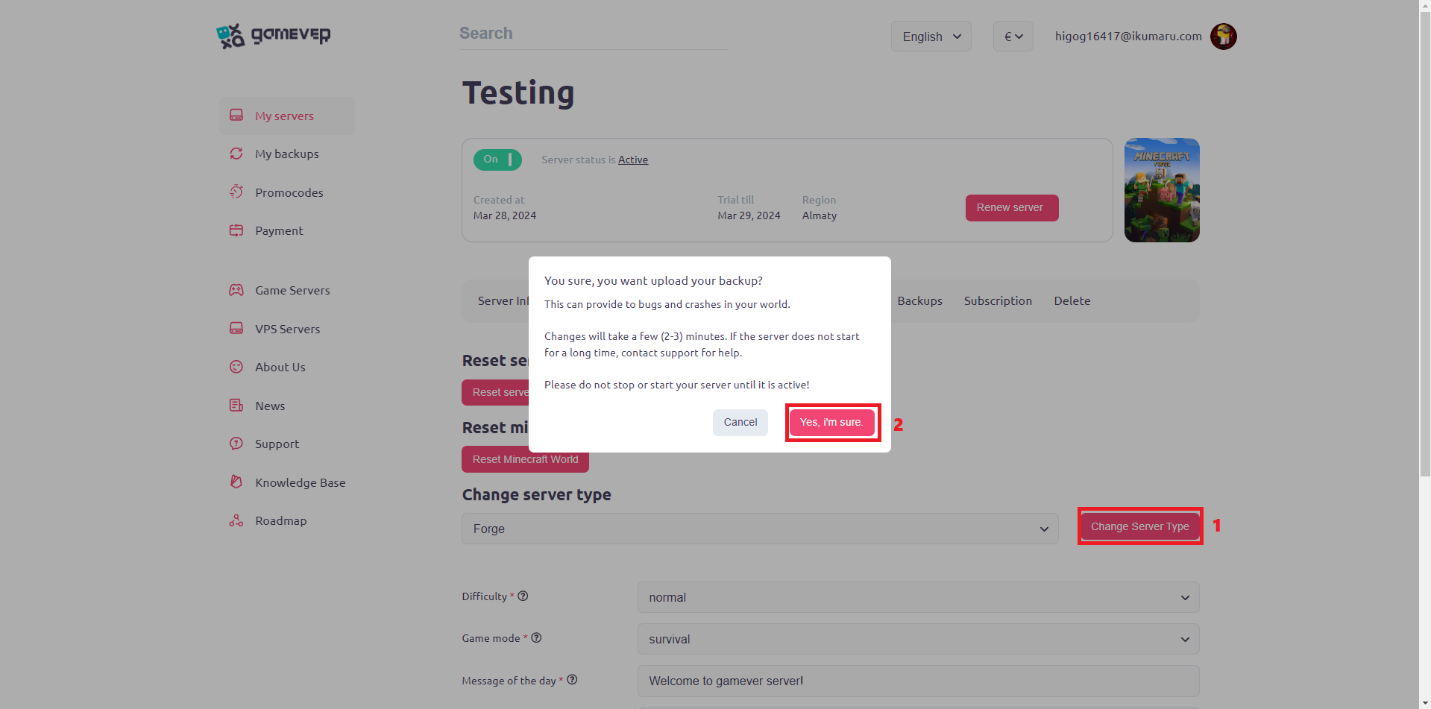Click the gamever logo
Viewport: 1431px width, 709px height.
pos(273,36)
